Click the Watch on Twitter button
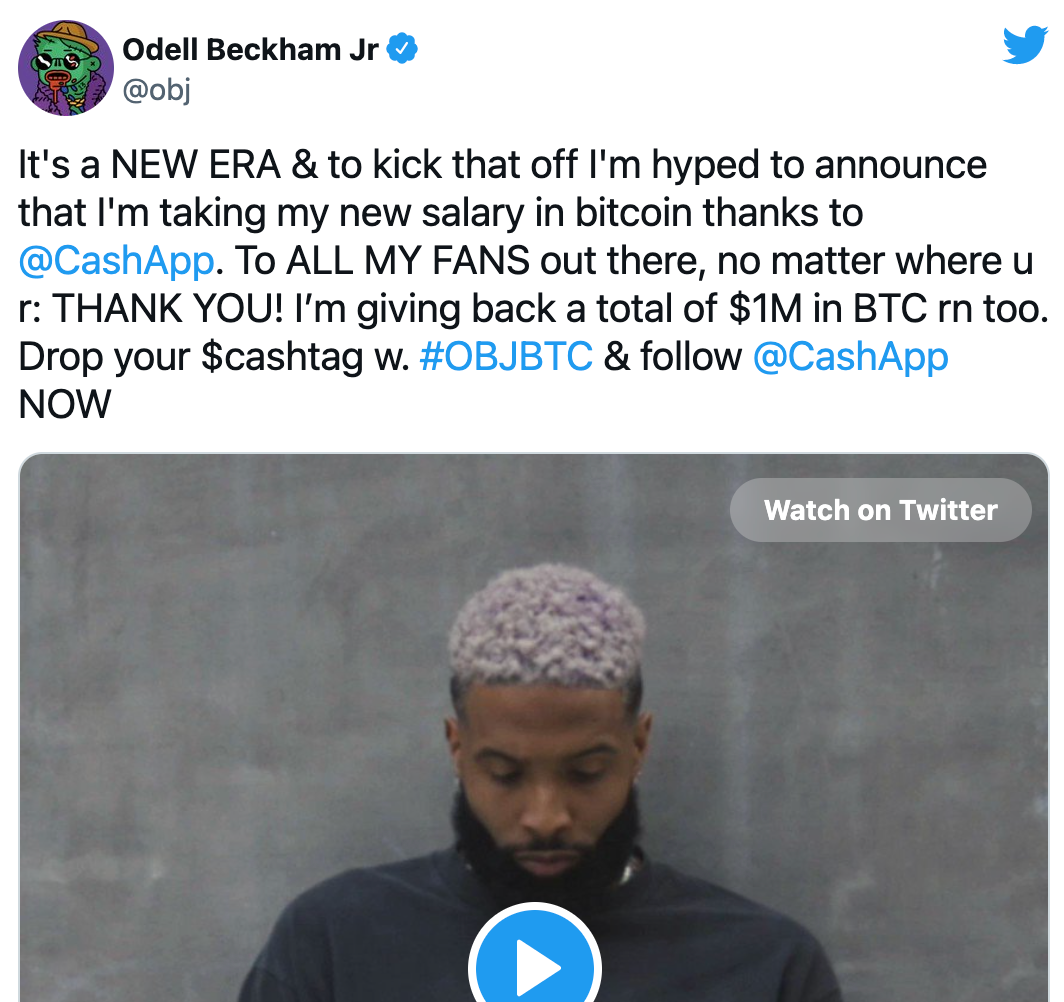 tap(880, 510)
